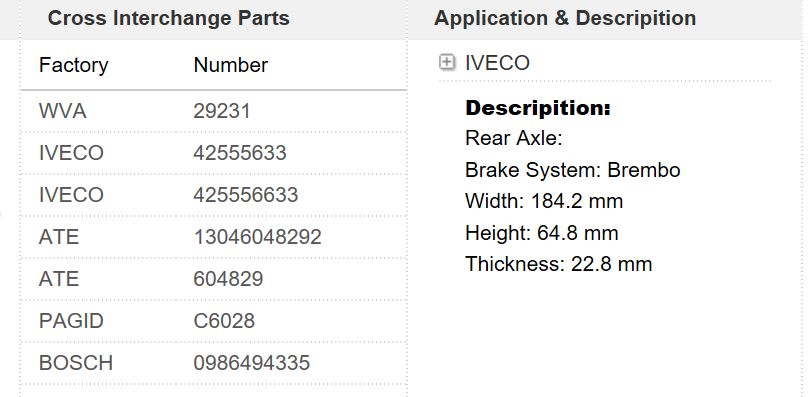Select IVECO part number 42555633
The height and width of the screenshot is (397, 808).
tap(240, 153)
